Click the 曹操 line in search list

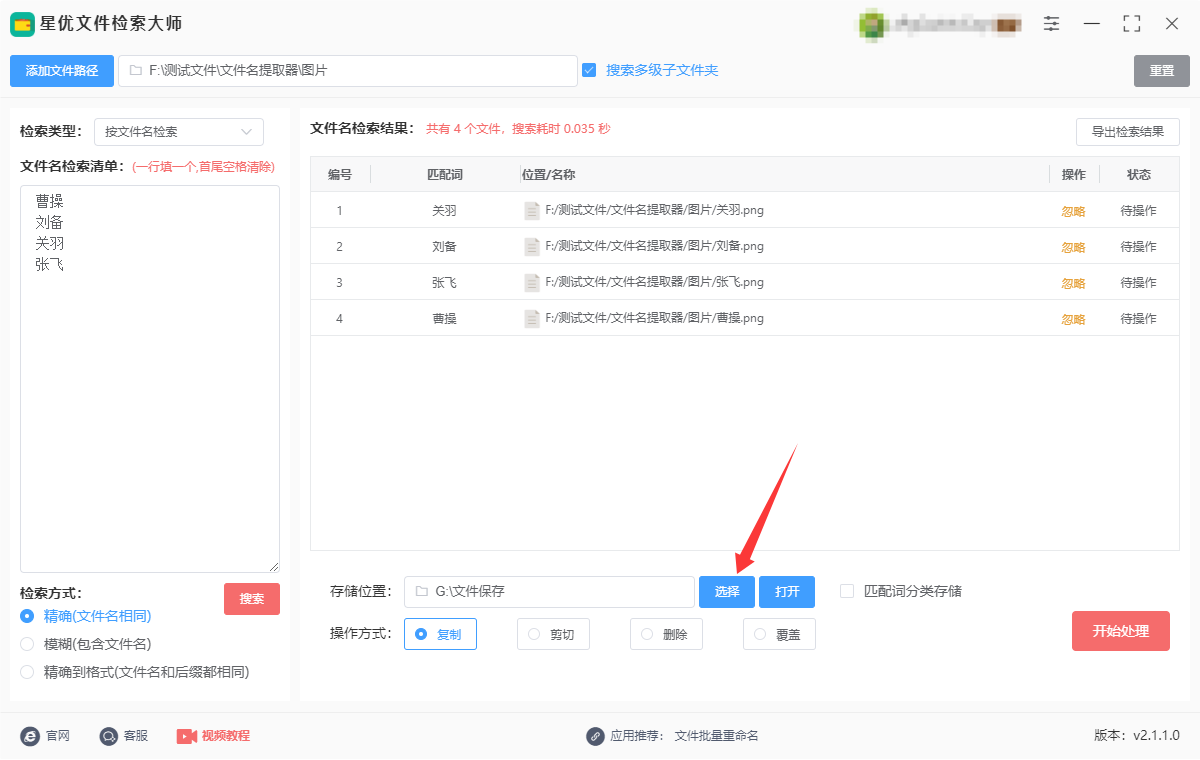click(x=49, y=201)
